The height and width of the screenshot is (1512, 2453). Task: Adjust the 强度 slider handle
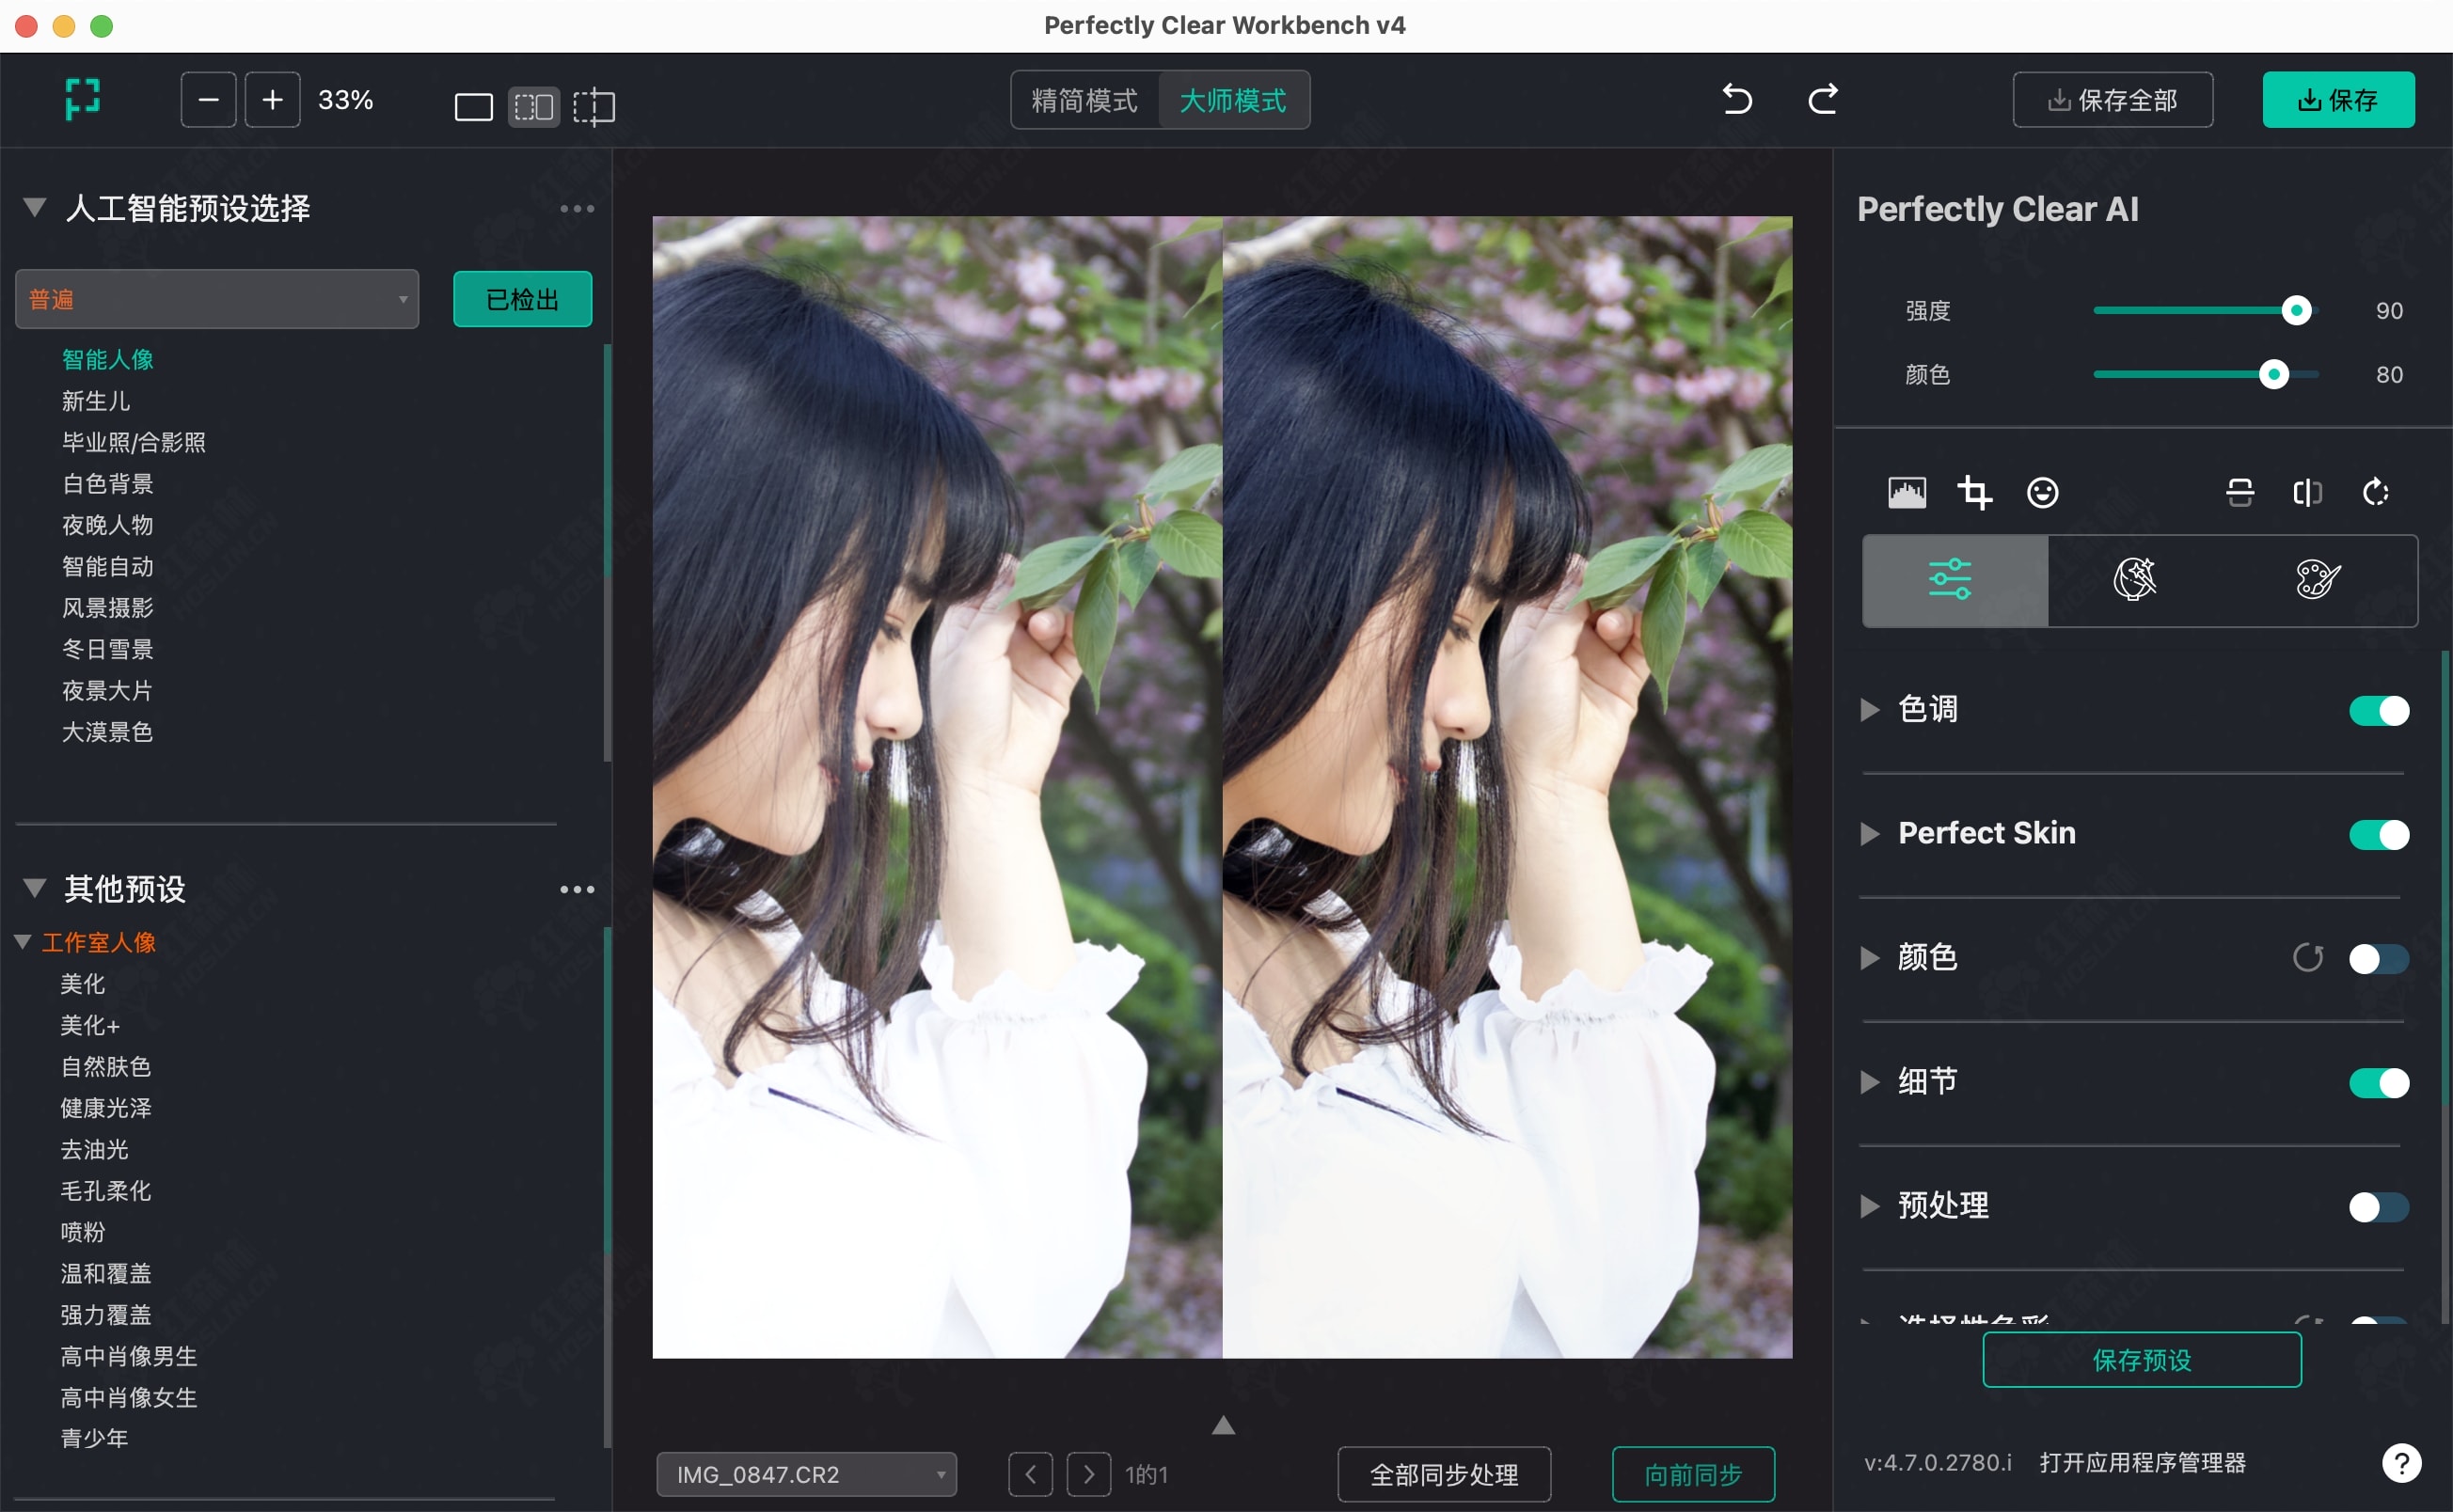click(2296, 311)
